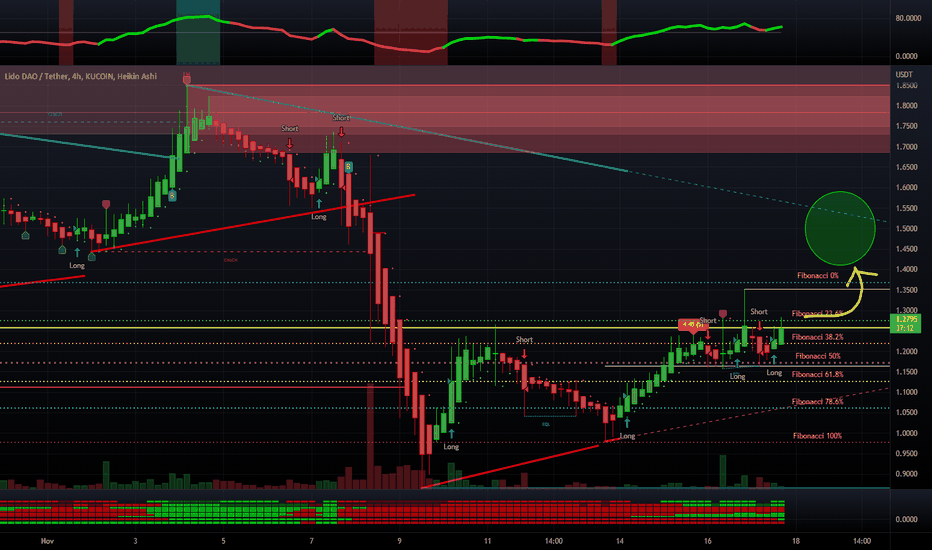Click the 1.8000 price axis label

[x=906, y=106]
